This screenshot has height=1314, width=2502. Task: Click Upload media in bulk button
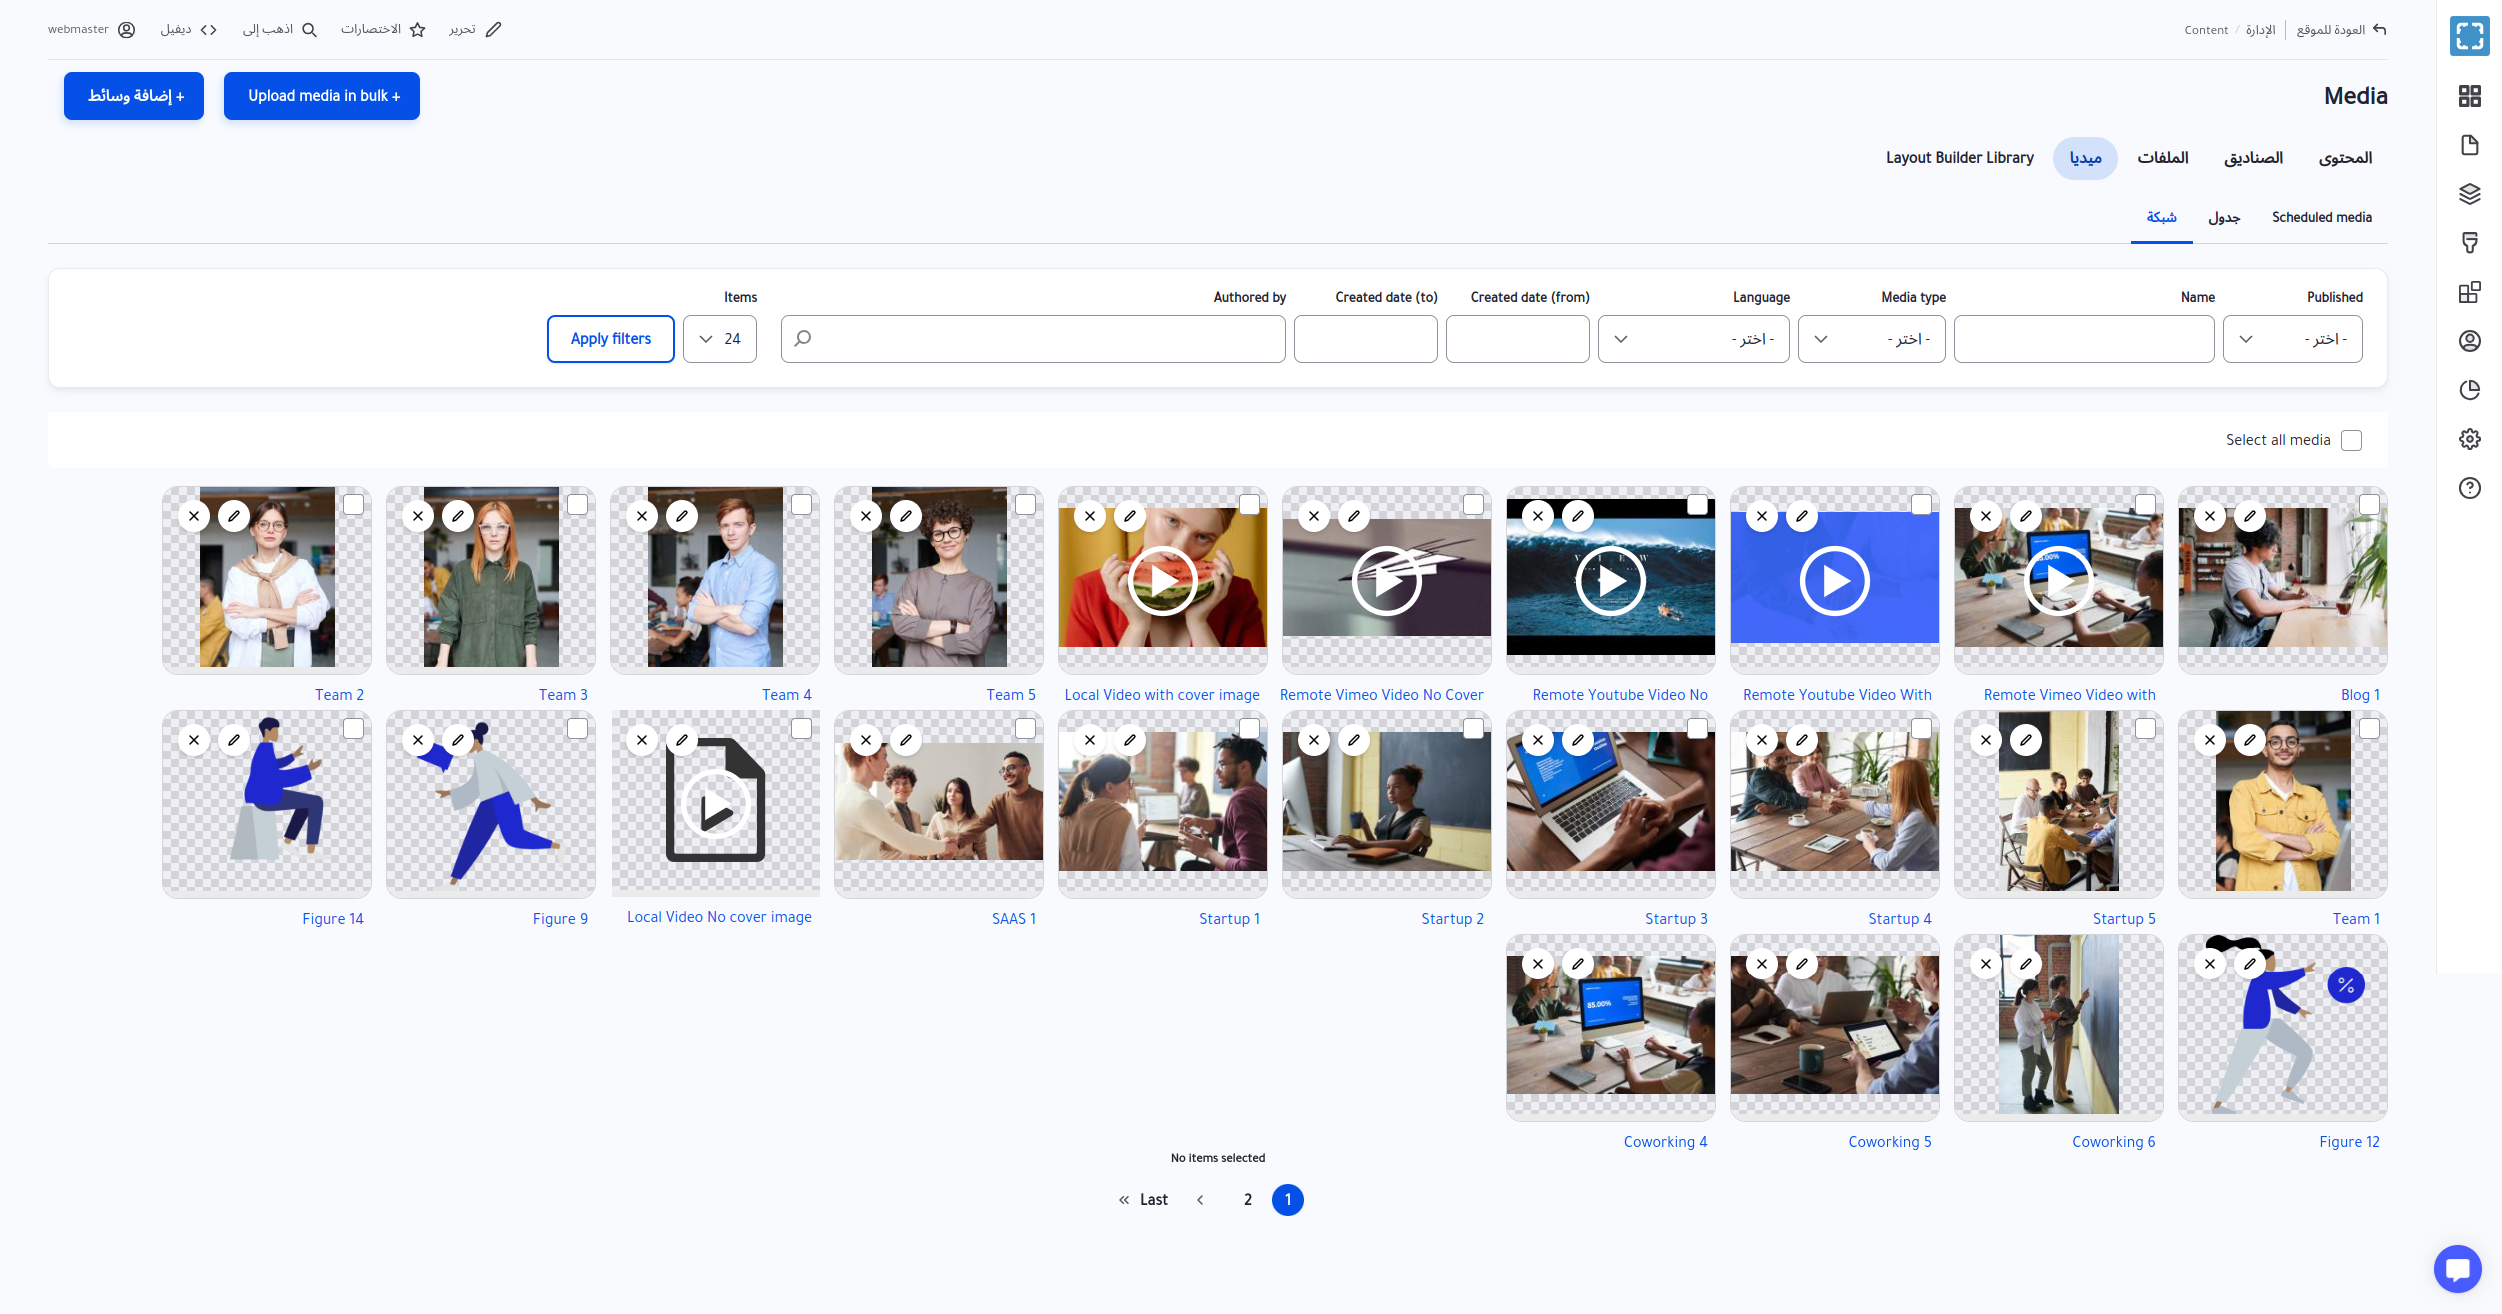pos(321,96)
